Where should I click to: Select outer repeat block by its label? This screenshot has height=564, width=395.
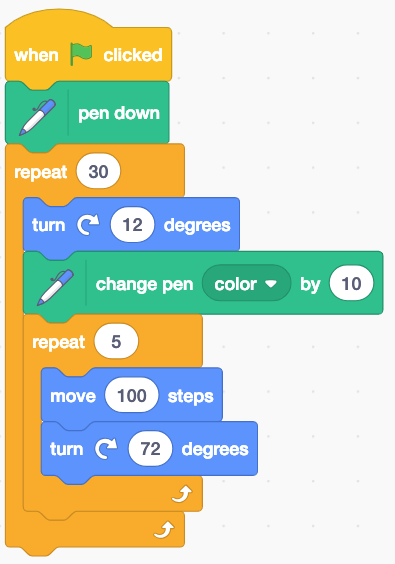click(x=41, y=173)
